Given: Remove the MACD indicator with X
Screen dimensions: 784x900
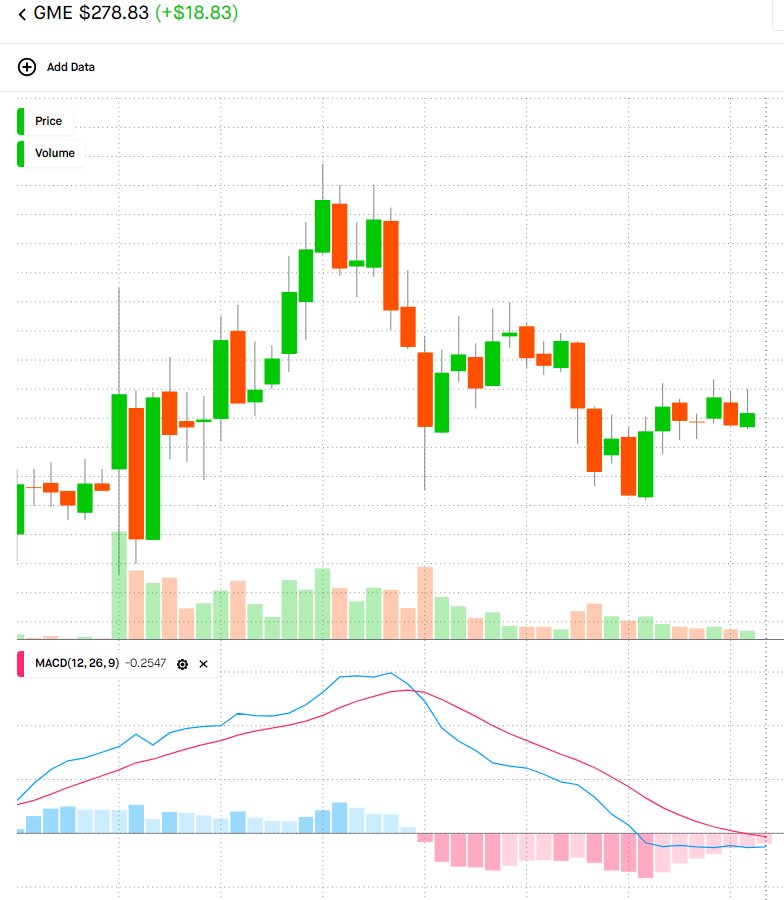Looking at the screenshot, I should coord(203,664).
